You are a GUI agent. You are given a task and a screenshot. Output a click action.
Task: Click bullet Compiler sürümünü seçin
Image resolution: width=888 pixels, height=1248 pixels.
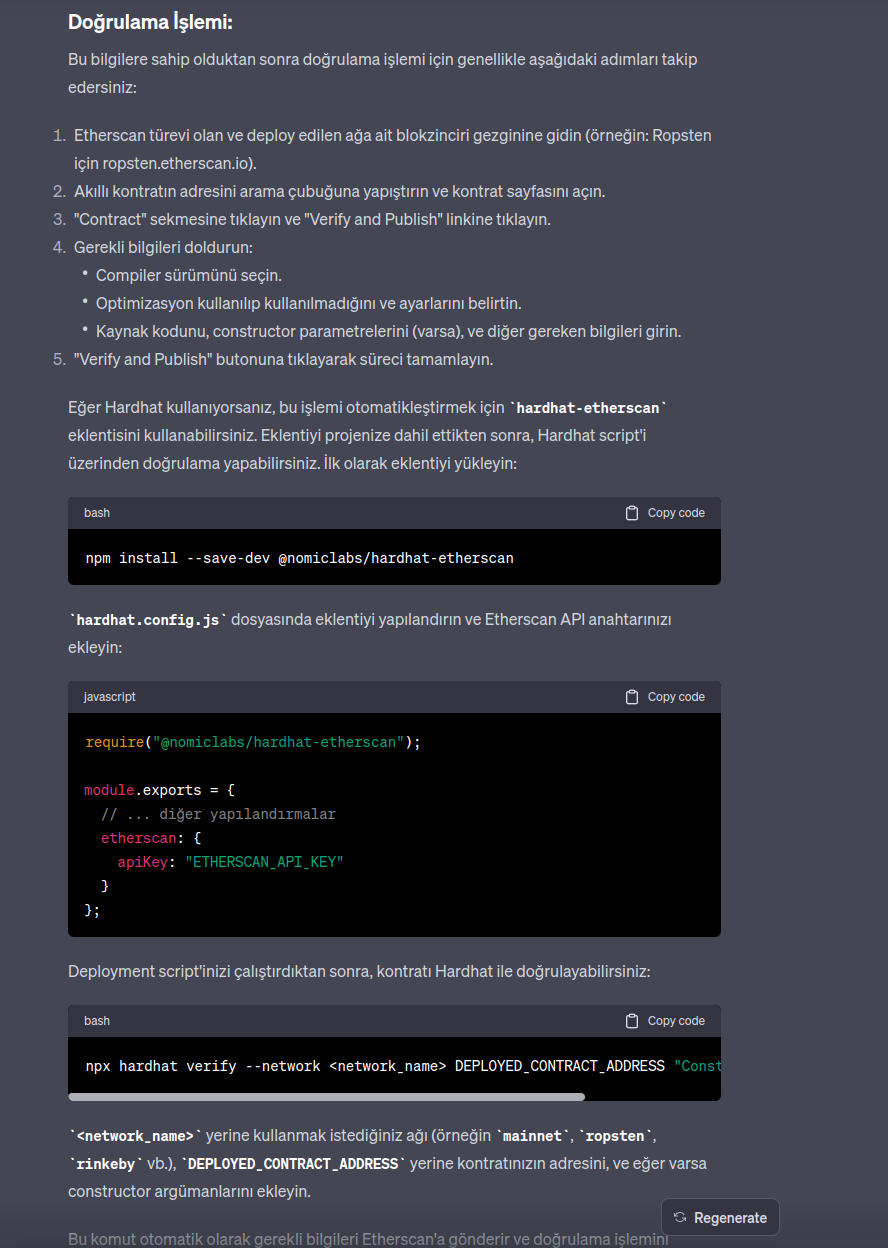pyautogui.click(x=189, y=275)
